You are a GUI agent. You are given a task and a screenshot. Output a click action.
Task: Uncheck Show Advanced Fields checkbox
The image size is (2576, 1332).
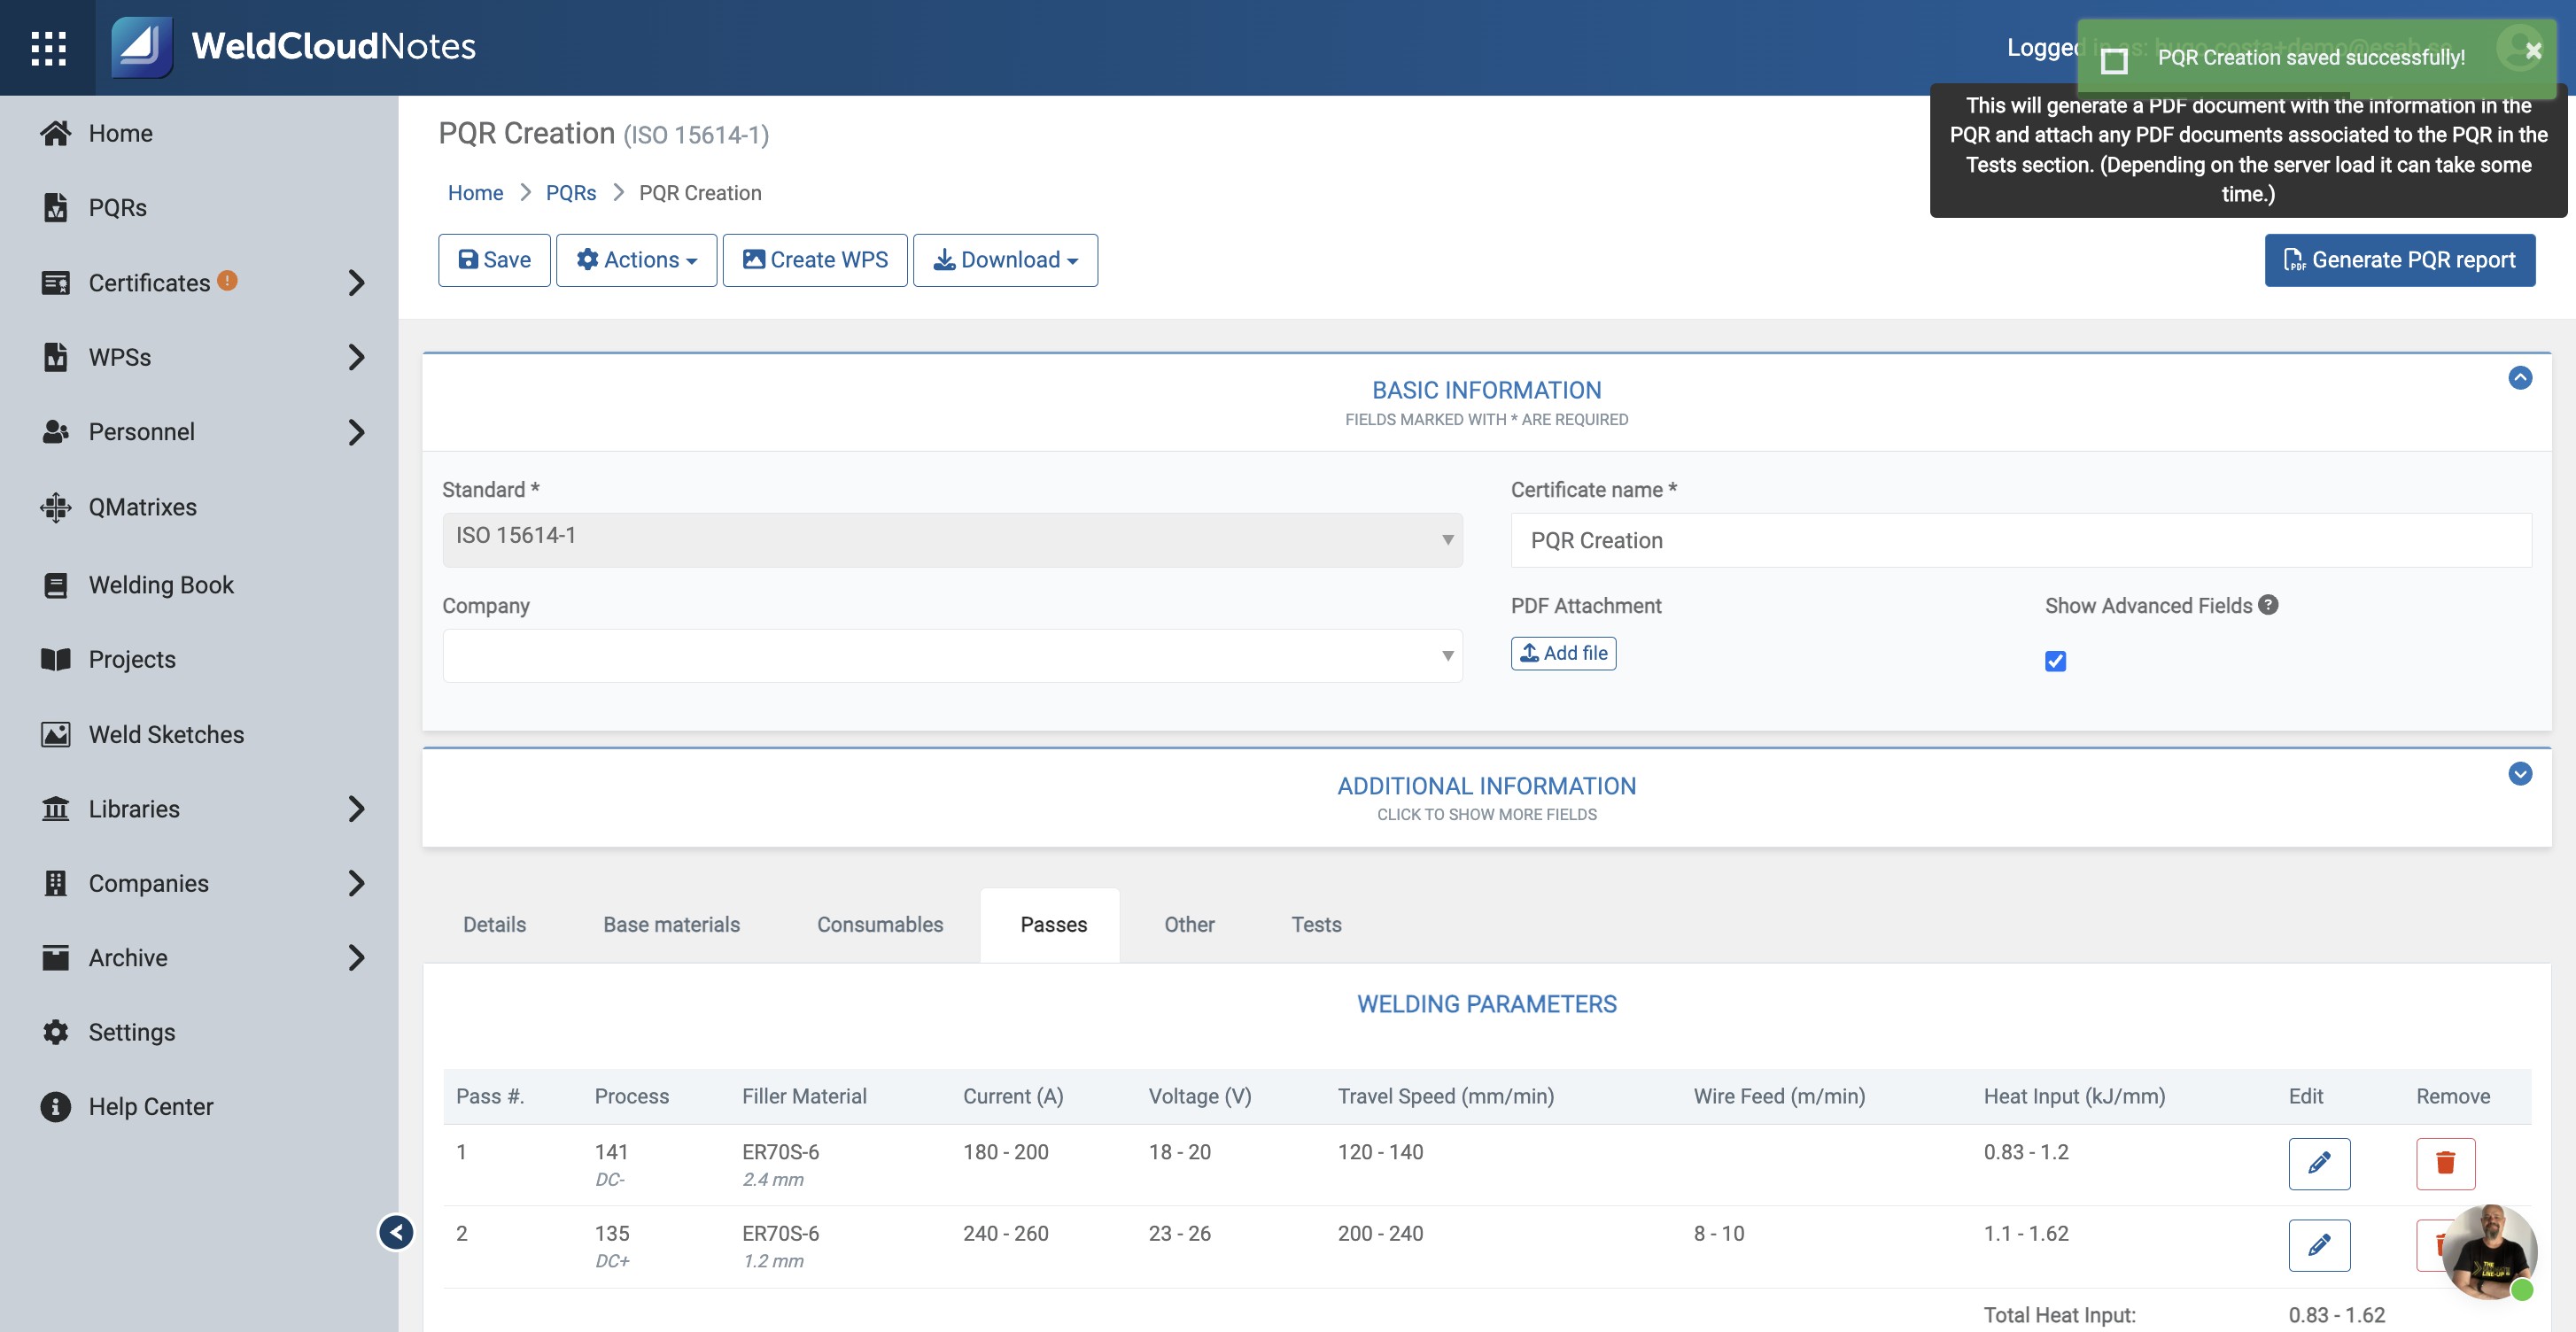pos(2055,661)
